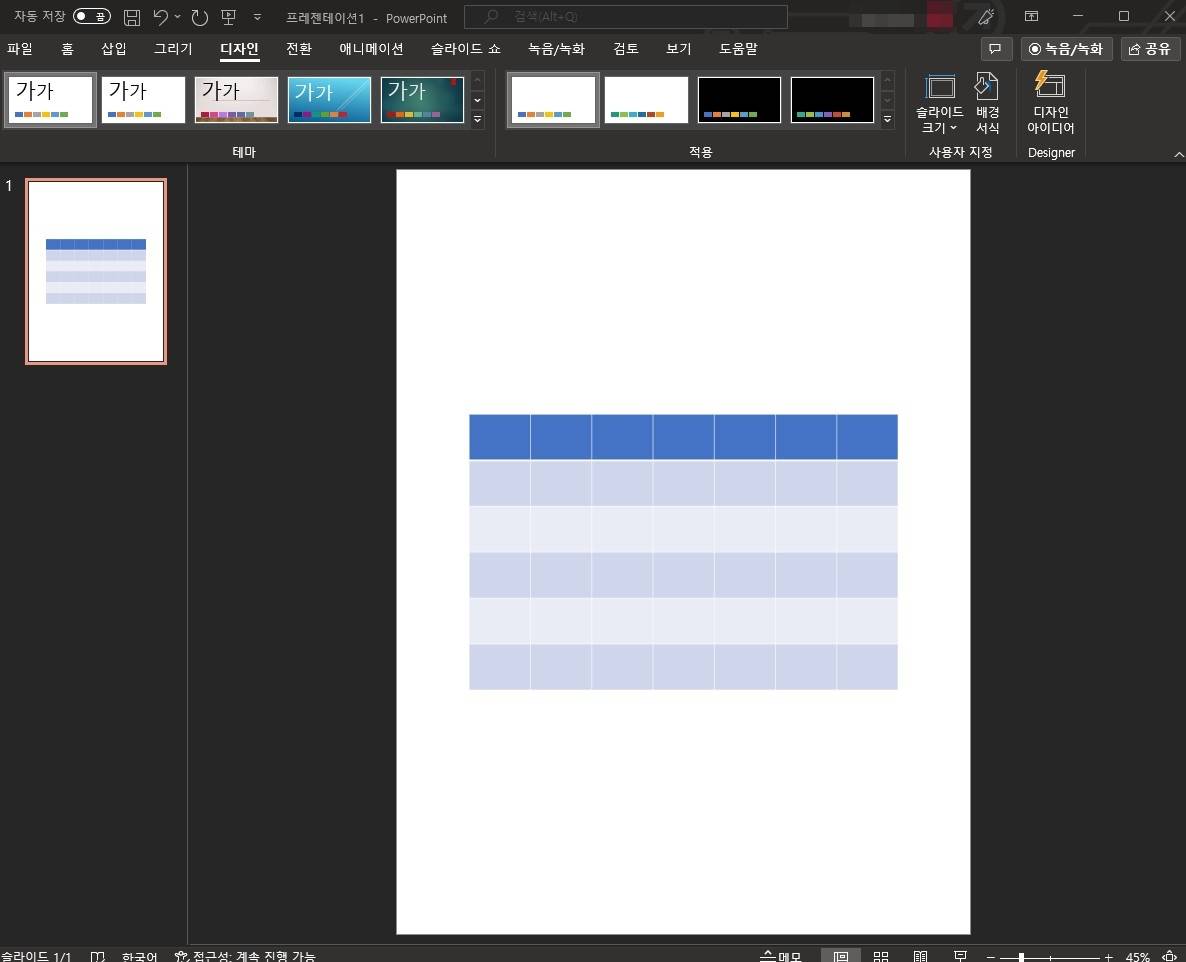Image resolution: width=1186 pixels, height=962 pixels.
Task: Click the search box in title bar
Action: (x=626, y=17)
